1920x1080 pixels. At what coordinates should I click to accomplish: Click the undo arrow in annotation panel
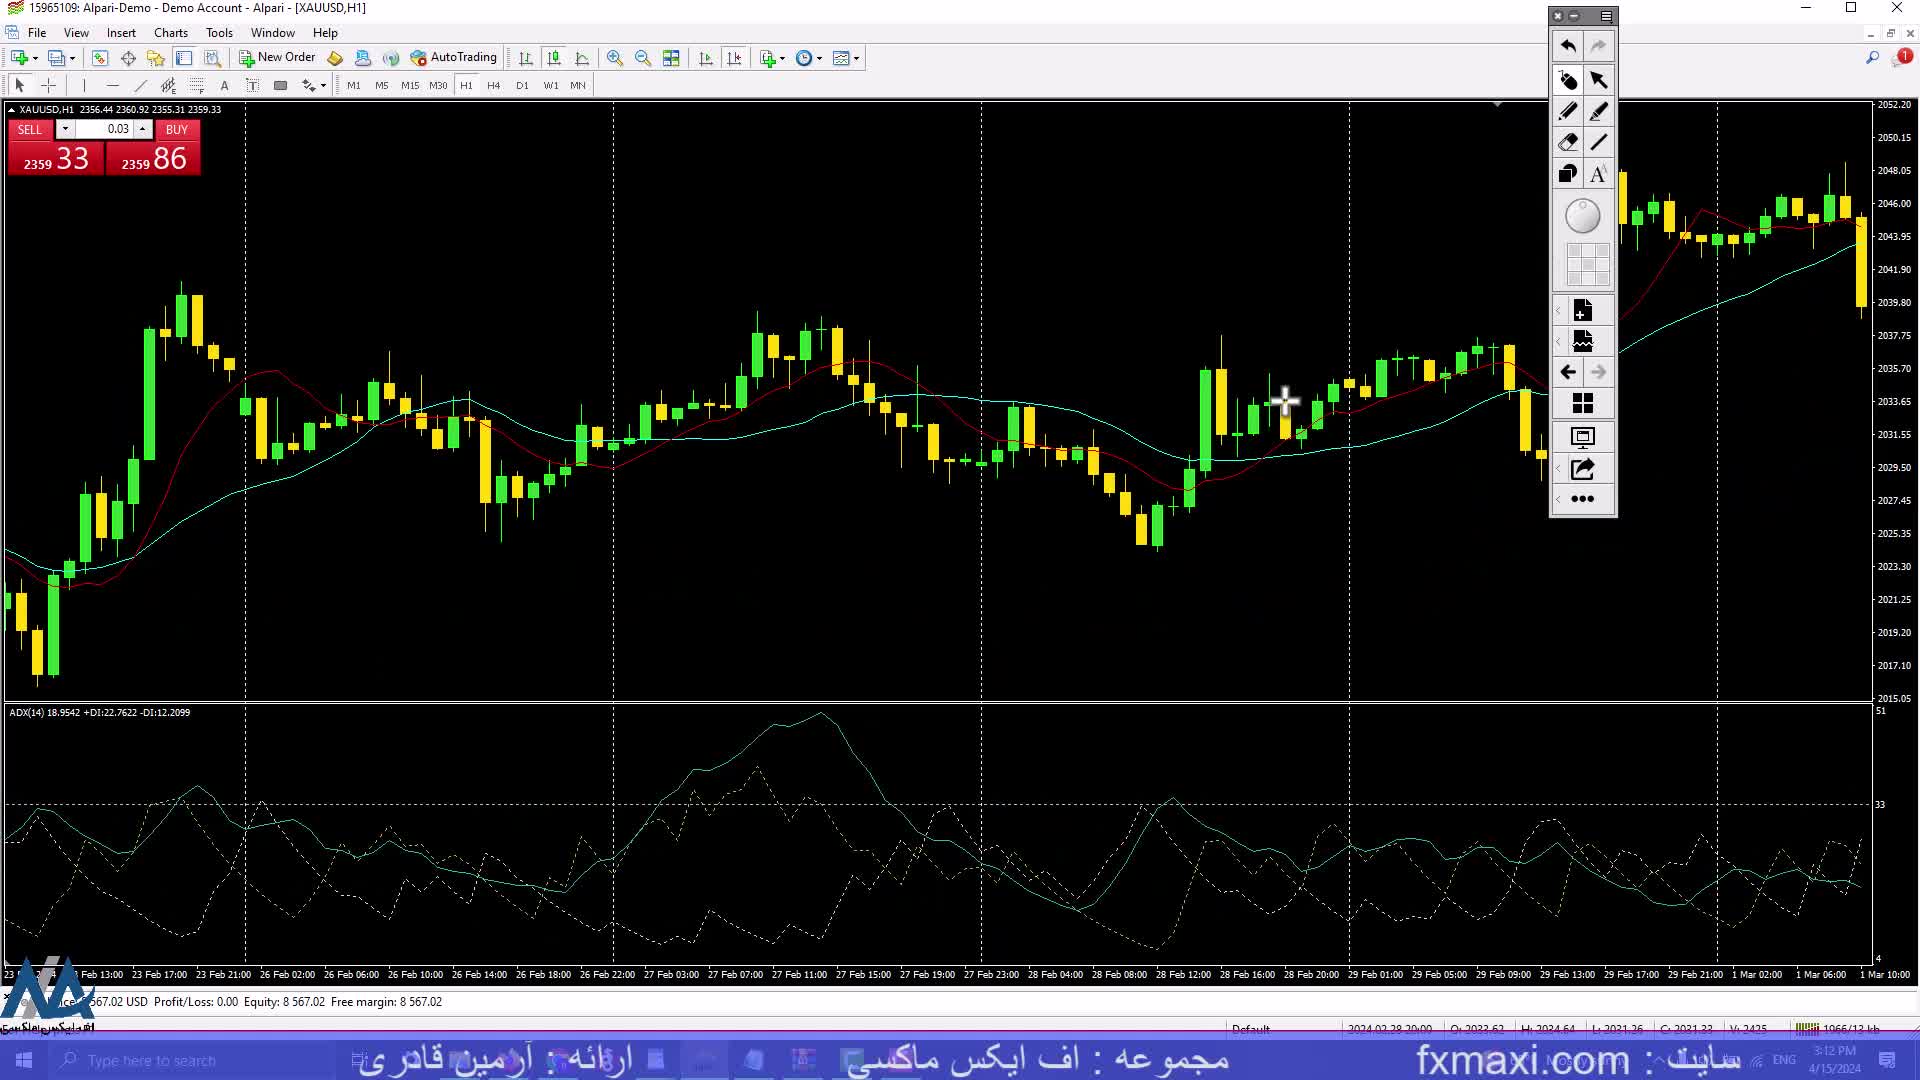coord(1567,46)
